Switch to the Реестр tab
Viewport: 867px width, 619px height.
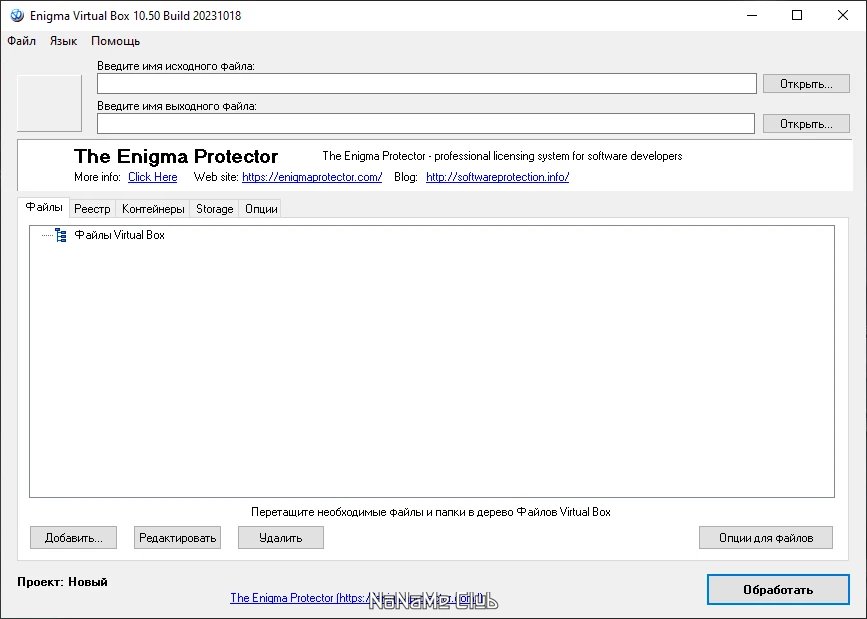92,209
